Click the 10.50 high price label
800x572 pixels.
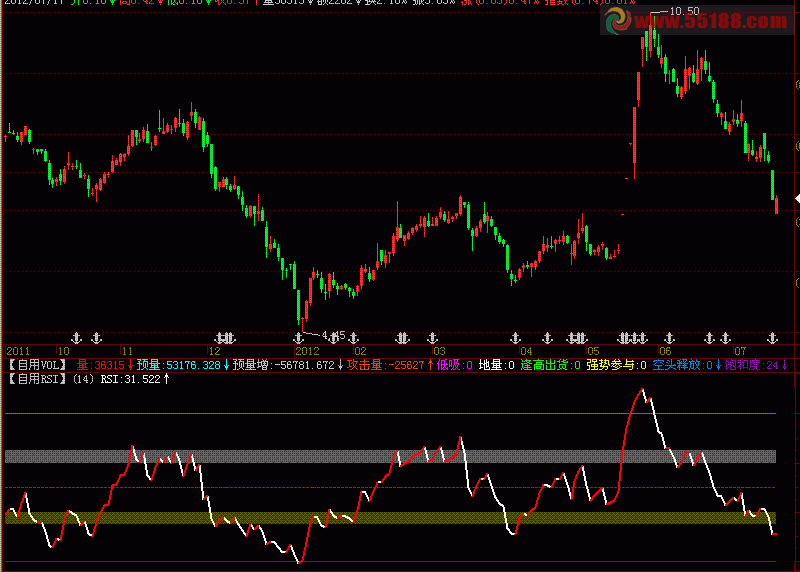click(x=685, y=11)
